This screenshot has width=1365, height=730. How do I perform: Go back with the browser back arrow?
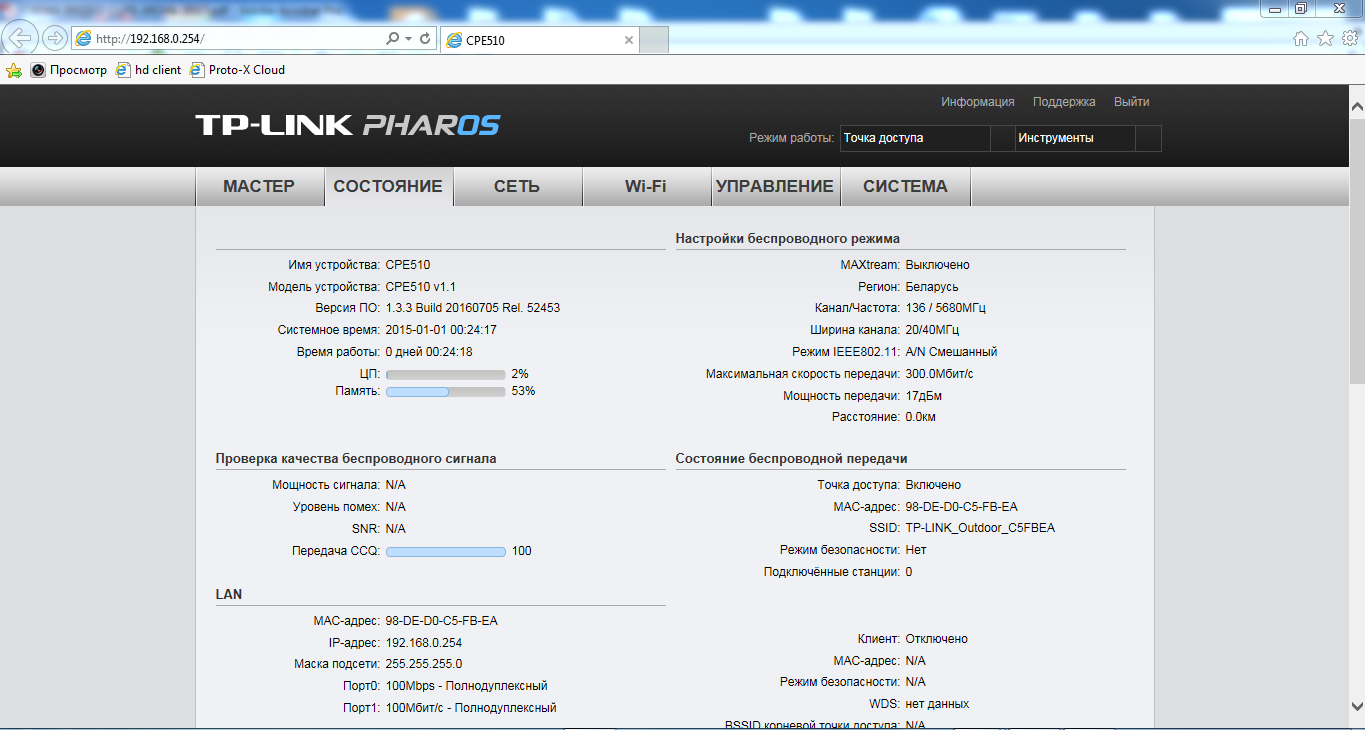click(x=21, y=38)
